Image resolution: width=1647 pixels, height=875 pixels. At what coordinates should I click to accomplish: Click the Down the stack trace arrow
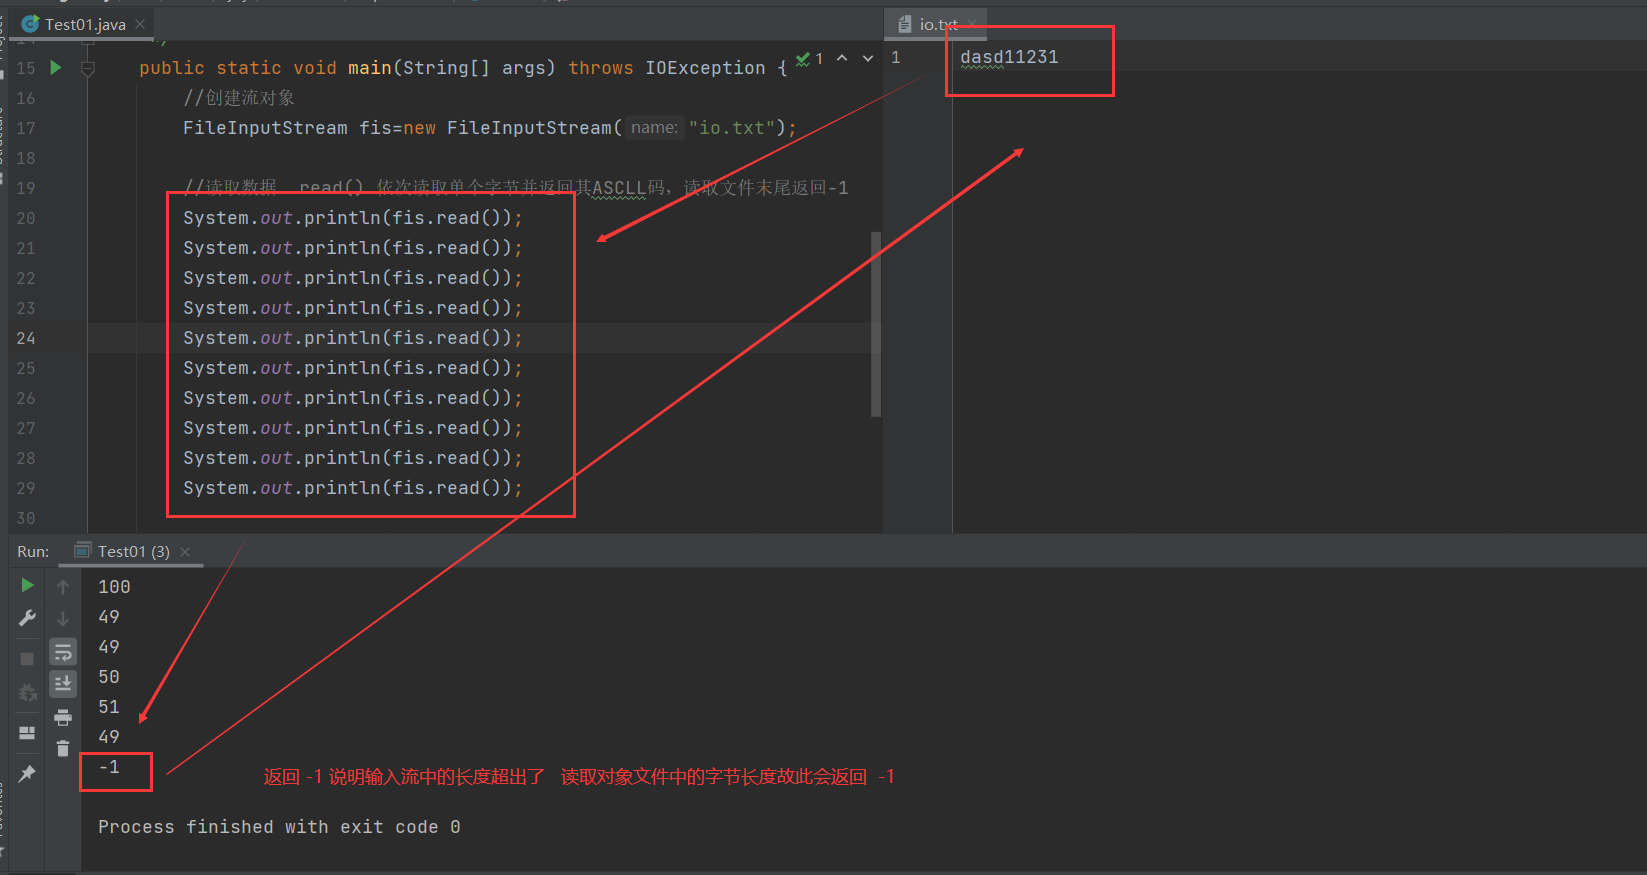pyautogui.click(x=63, y=619)
